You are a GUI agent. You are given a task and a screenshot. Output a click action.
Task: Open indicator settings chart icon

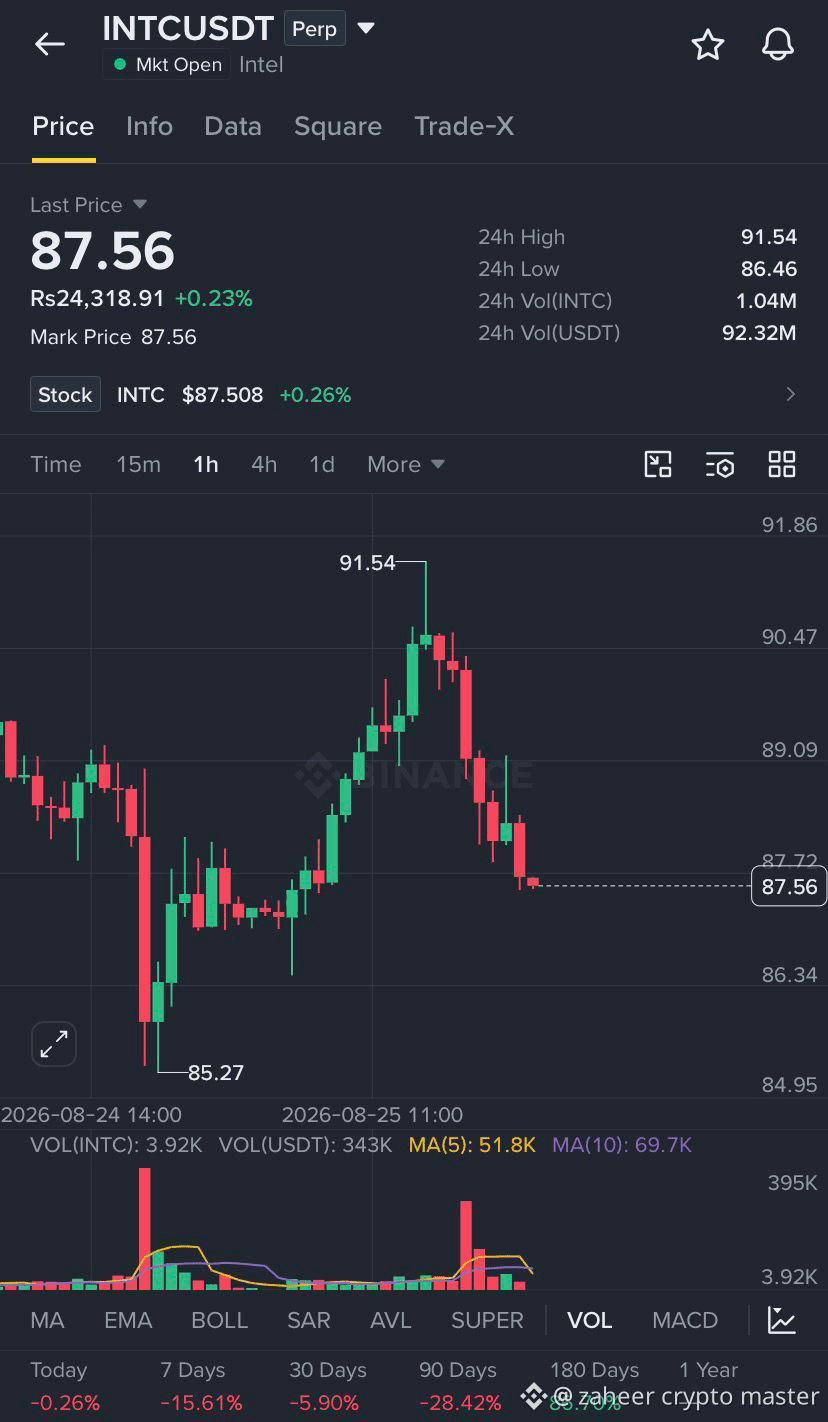(x=782, y=1320)
